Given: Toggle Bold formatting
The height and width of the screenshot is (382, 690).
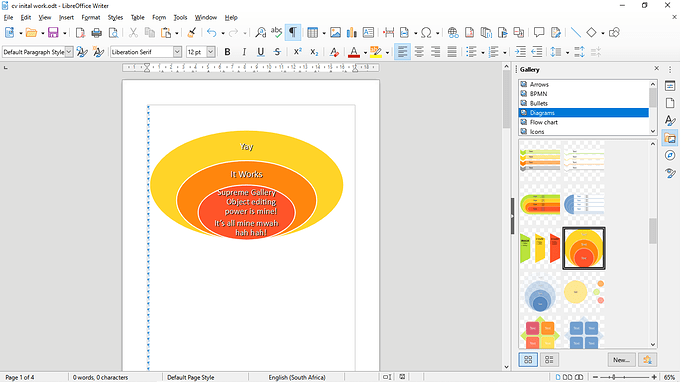Looking at the screenshot, I should tap(227, 52).
